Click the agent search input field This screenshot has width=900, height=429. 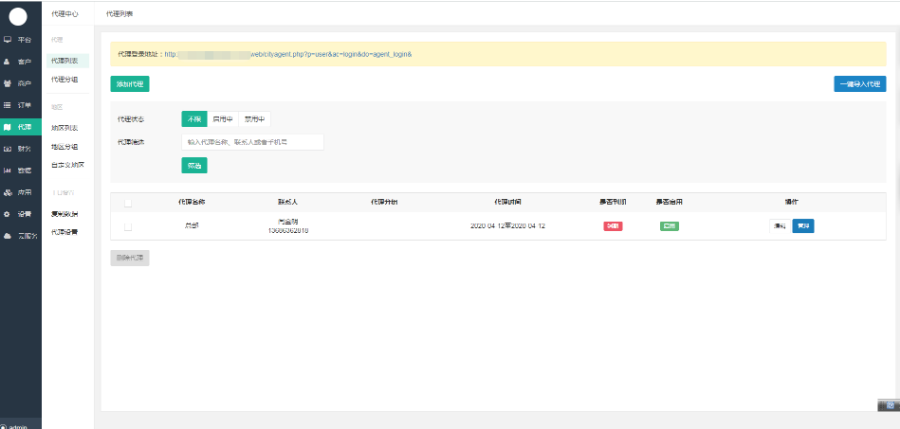pos(252,142)
